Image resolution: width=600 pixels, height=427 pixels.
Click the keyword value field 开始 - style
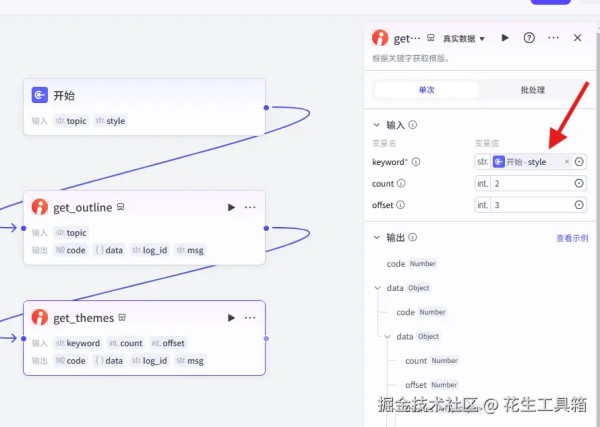531,162
